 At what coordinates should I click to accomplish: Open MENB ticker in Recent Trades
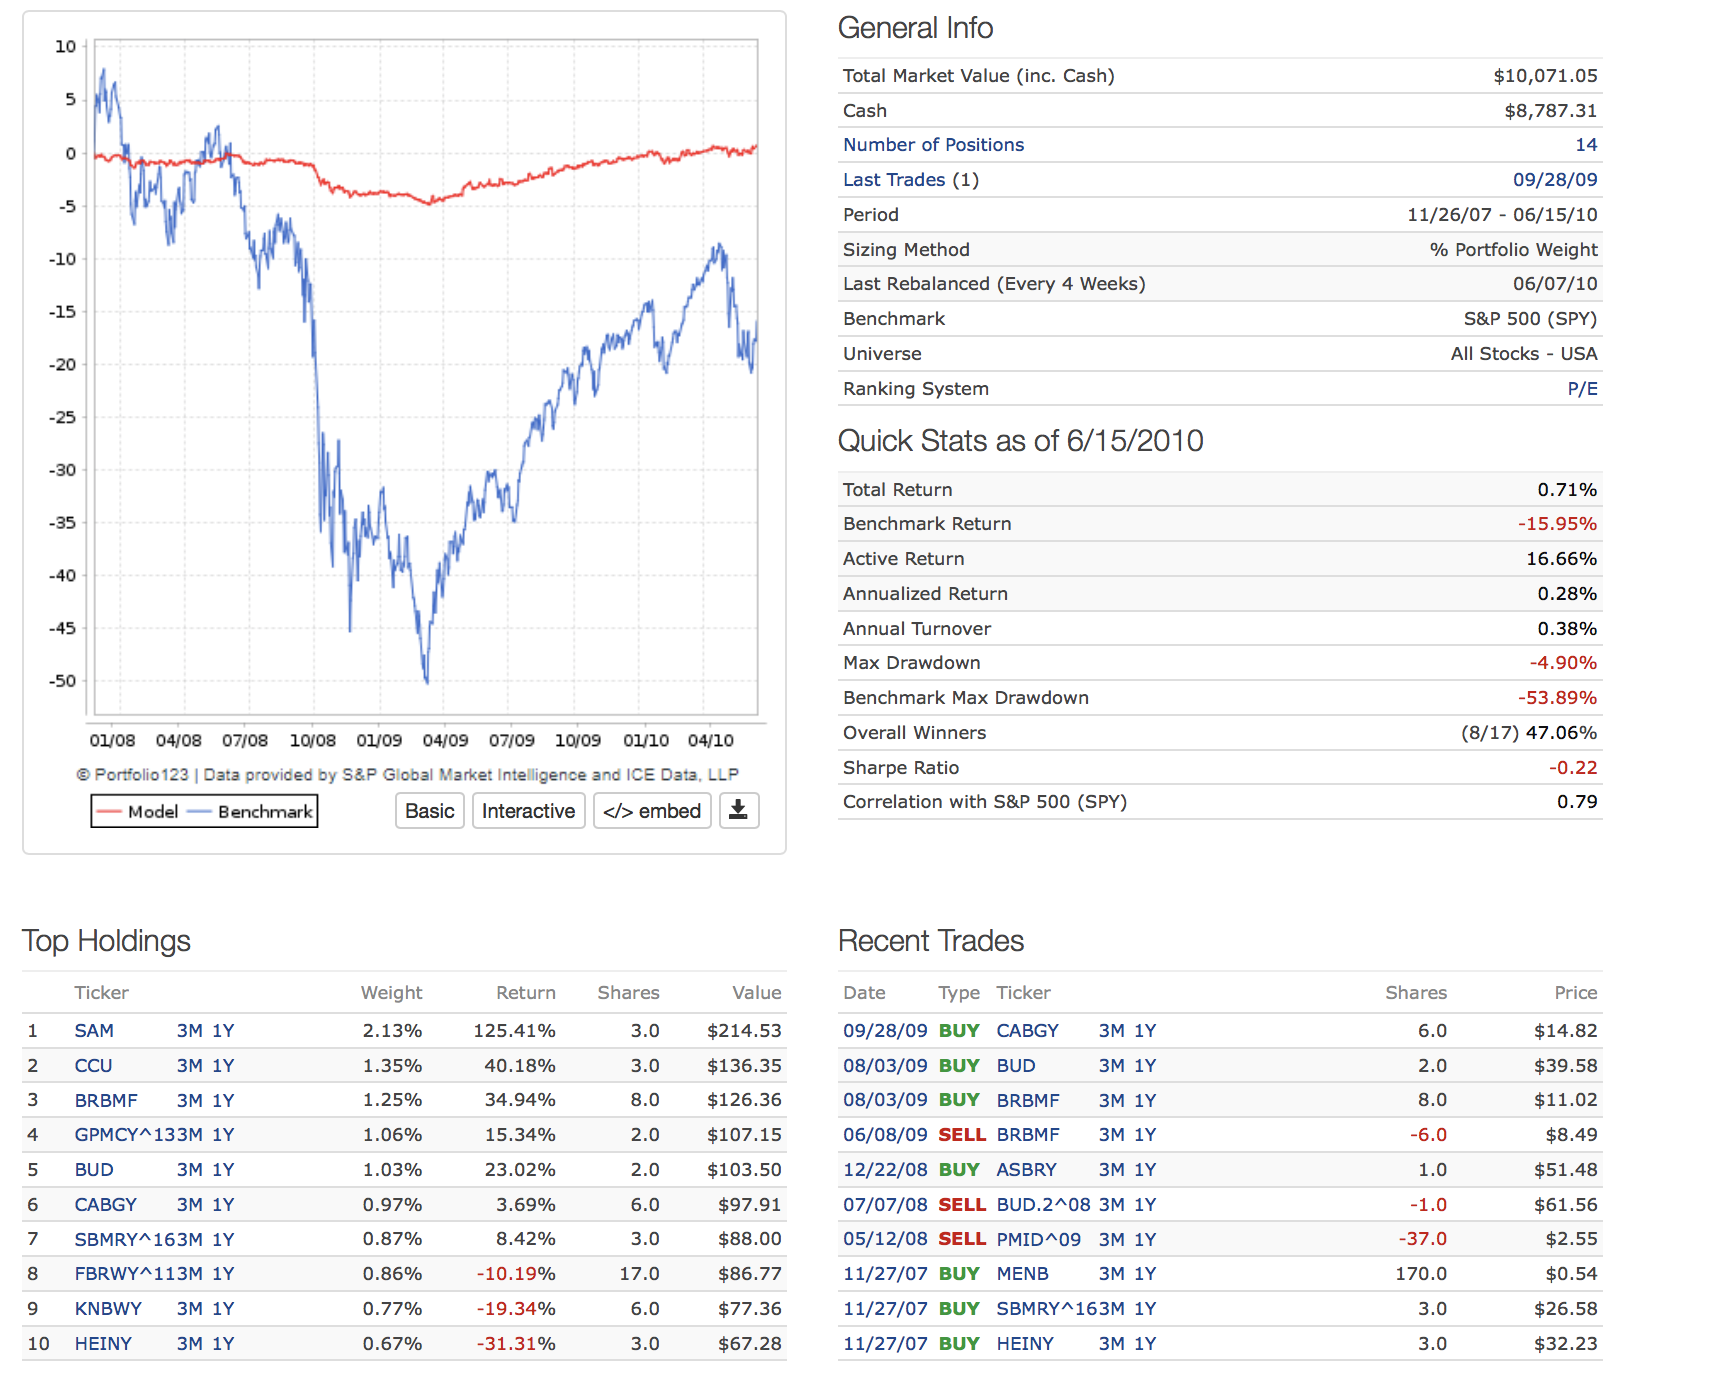pyautogui.click(x=1022, y=1274)
